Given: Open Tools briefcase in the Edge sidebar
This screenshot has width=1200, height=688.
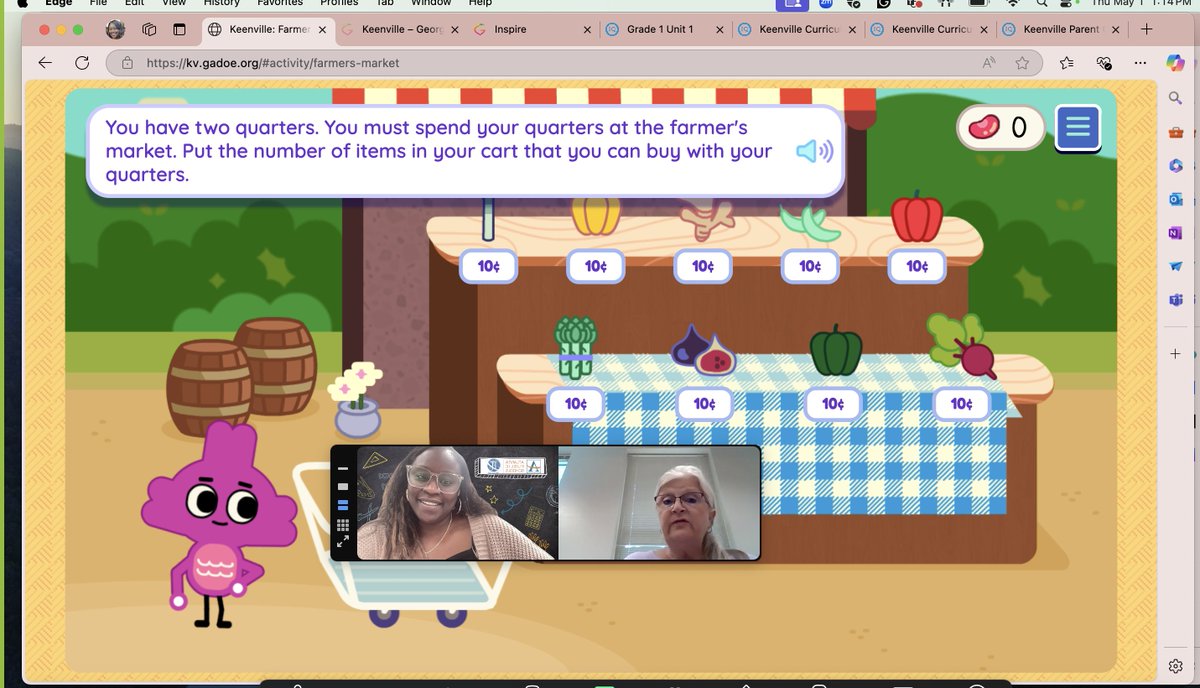Looking at the screenshot, I should [x=1175, y=132].
